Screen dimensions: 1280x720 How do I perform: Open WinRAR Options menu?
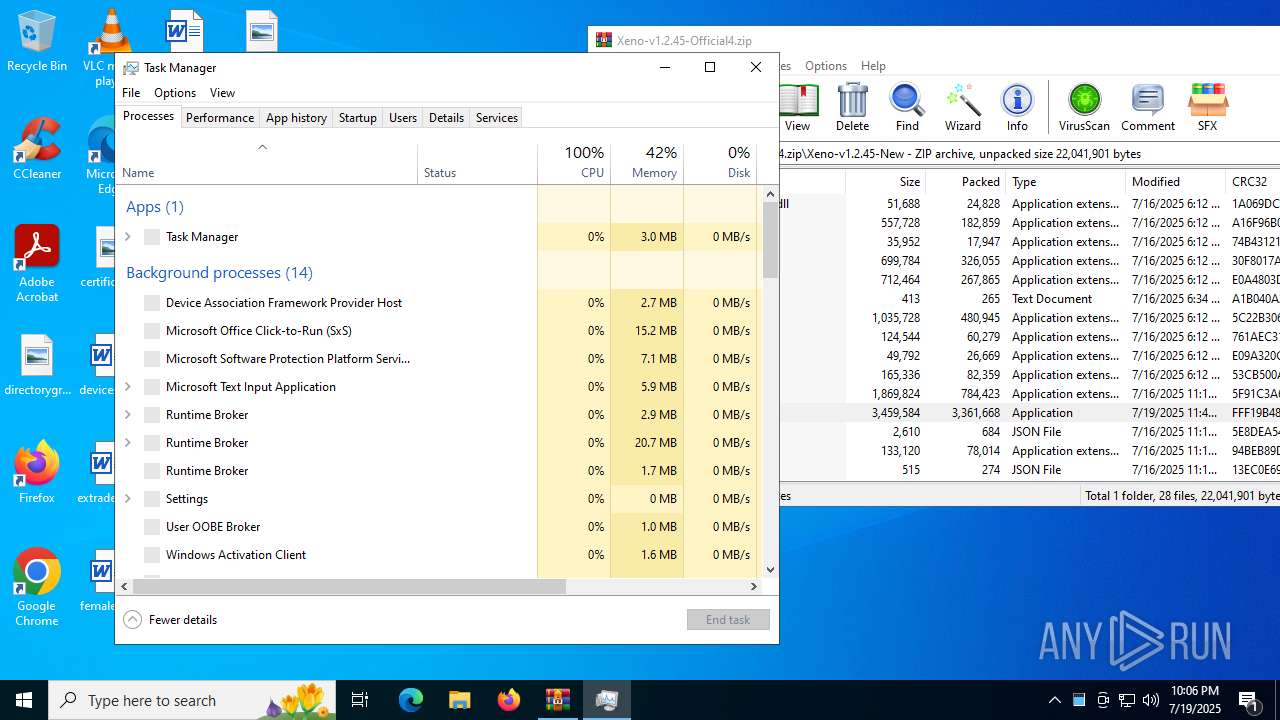826,66
